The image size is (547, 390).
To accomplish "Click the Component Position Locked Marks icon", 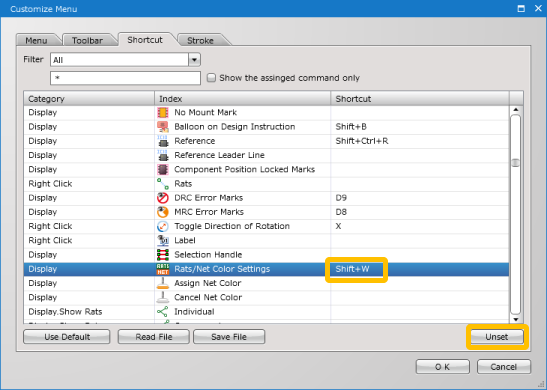I will pos(163,170).
